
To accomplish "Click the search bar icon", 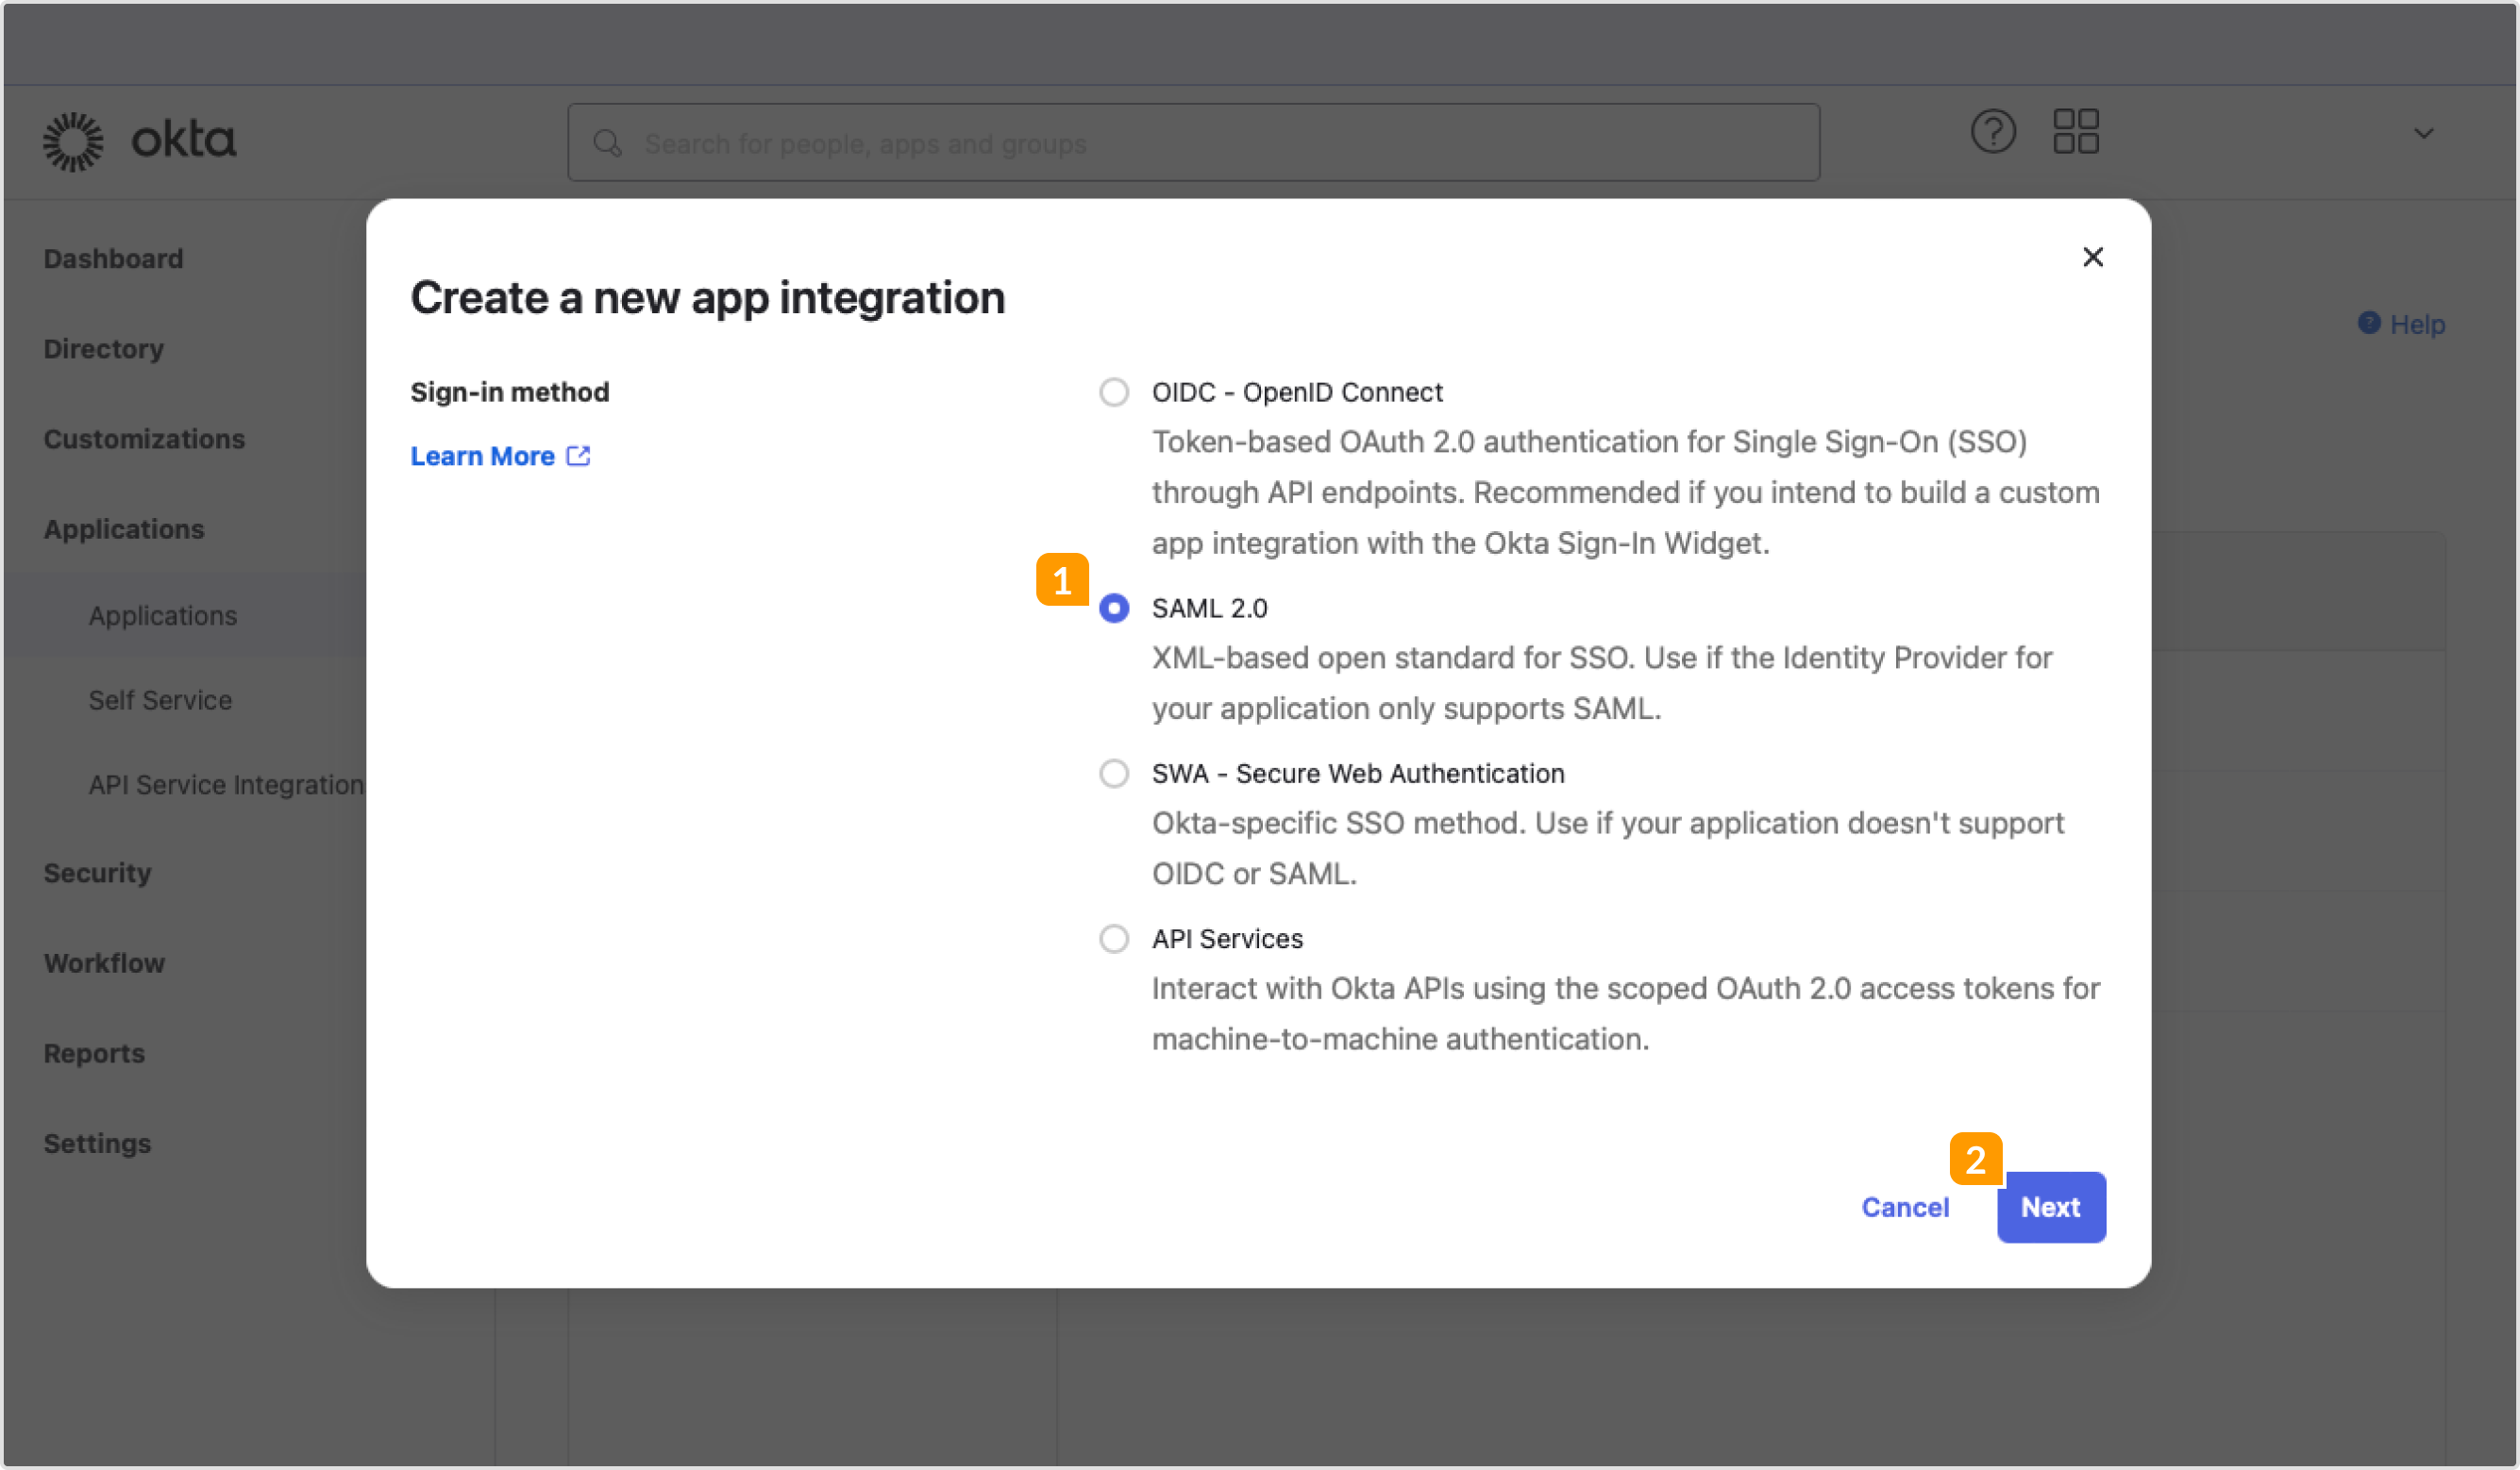I will tap(609, 142).
